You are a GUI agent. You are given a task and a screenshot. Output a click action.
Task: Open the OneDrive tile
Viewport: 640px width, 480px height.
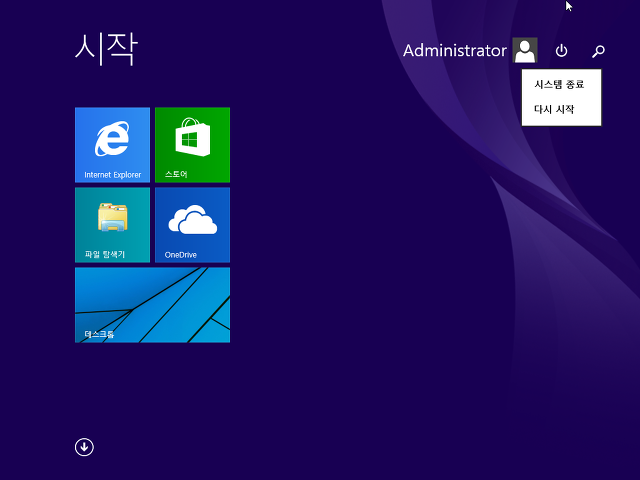[x=192, y=224]
